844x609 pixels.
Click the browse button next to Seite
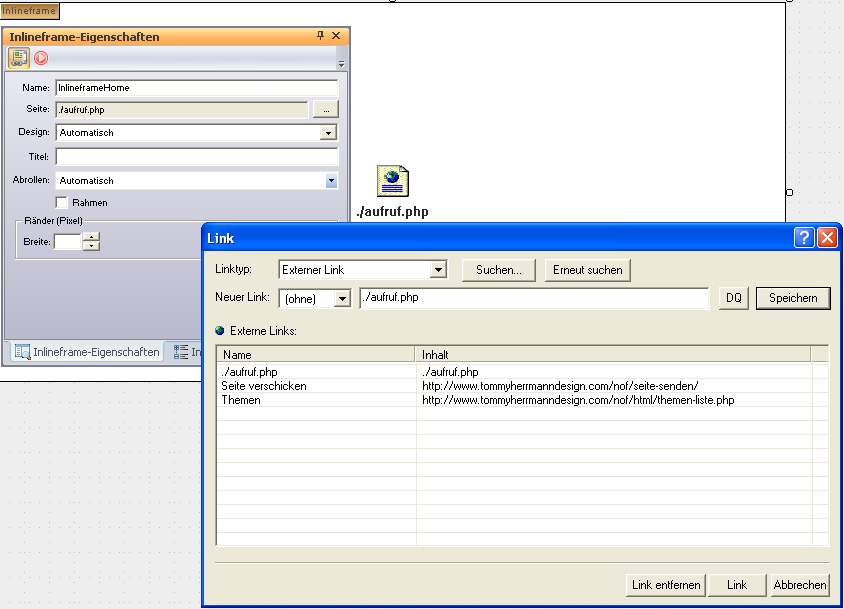(x=326, y=109)
